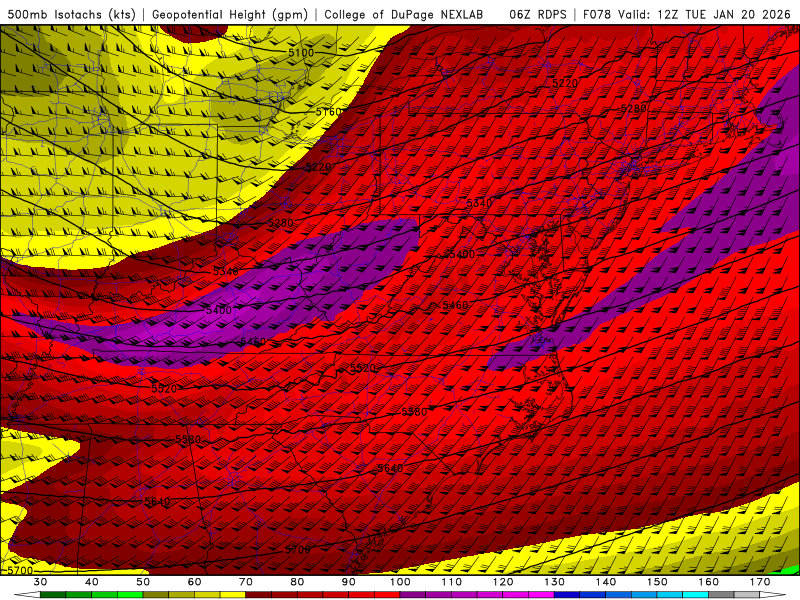Viewport: 800px width, 600px height.
Task: Select the 30 label on the color scale
Action: tap(40, 582)
